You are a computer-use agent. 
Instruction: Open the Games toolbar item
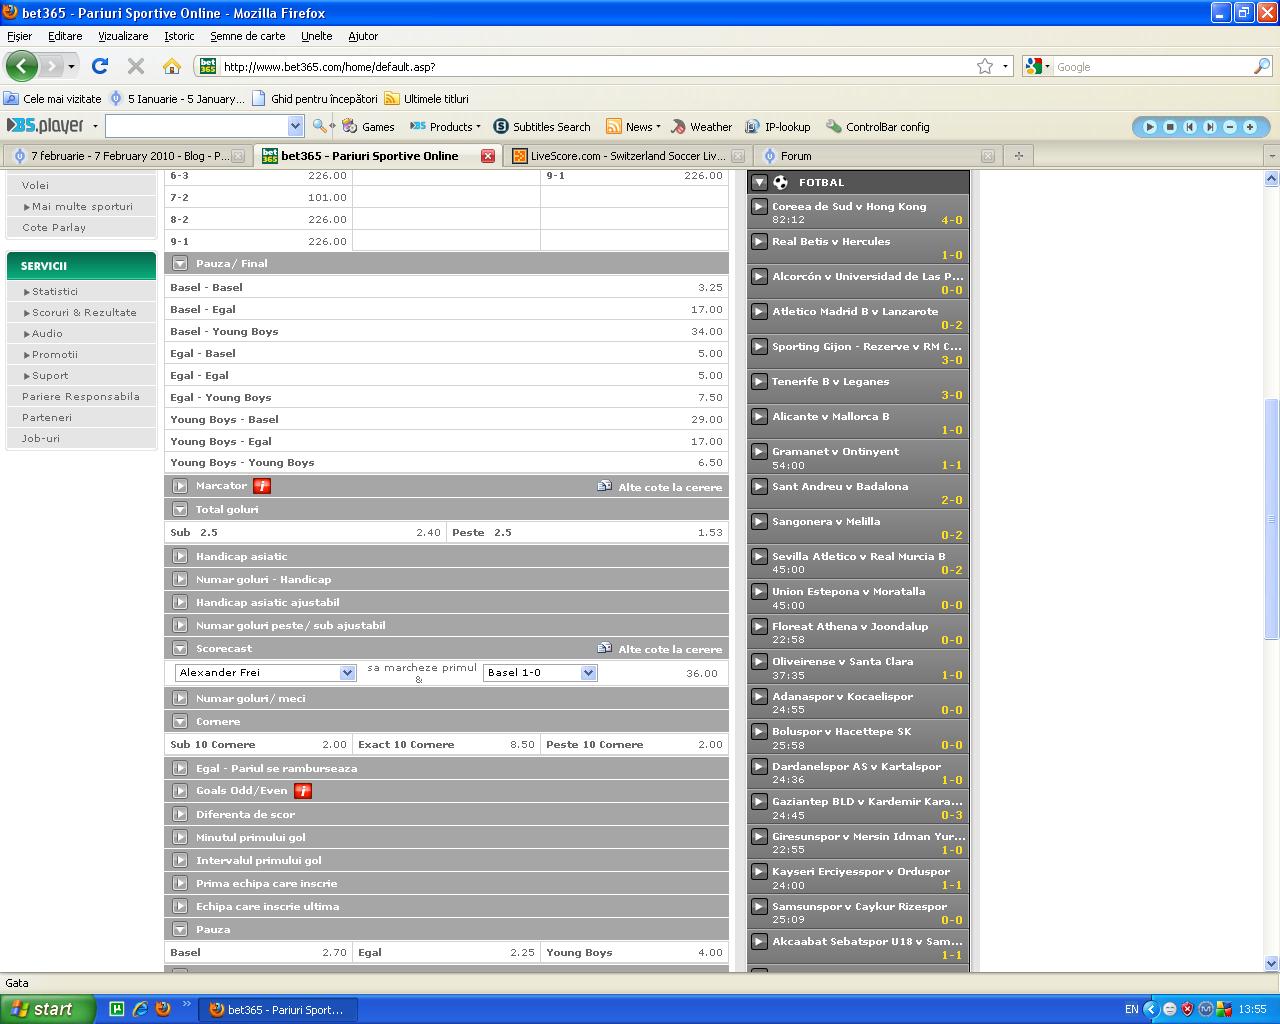click(x=368, y=127)
